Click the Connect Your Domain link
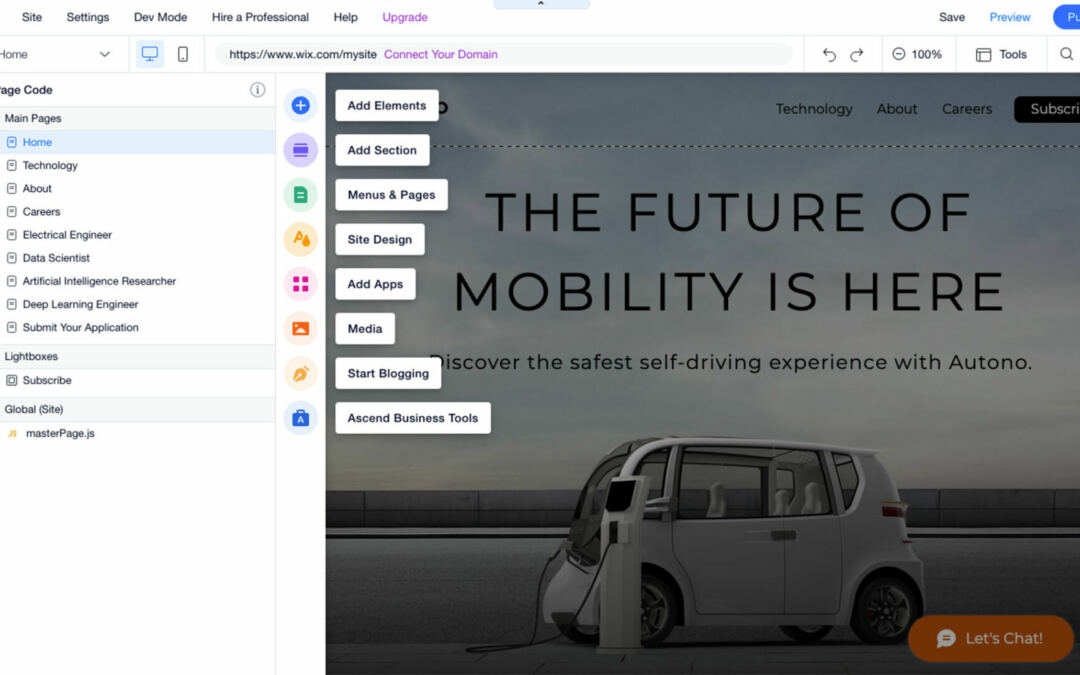 click(x=440, y=54)
